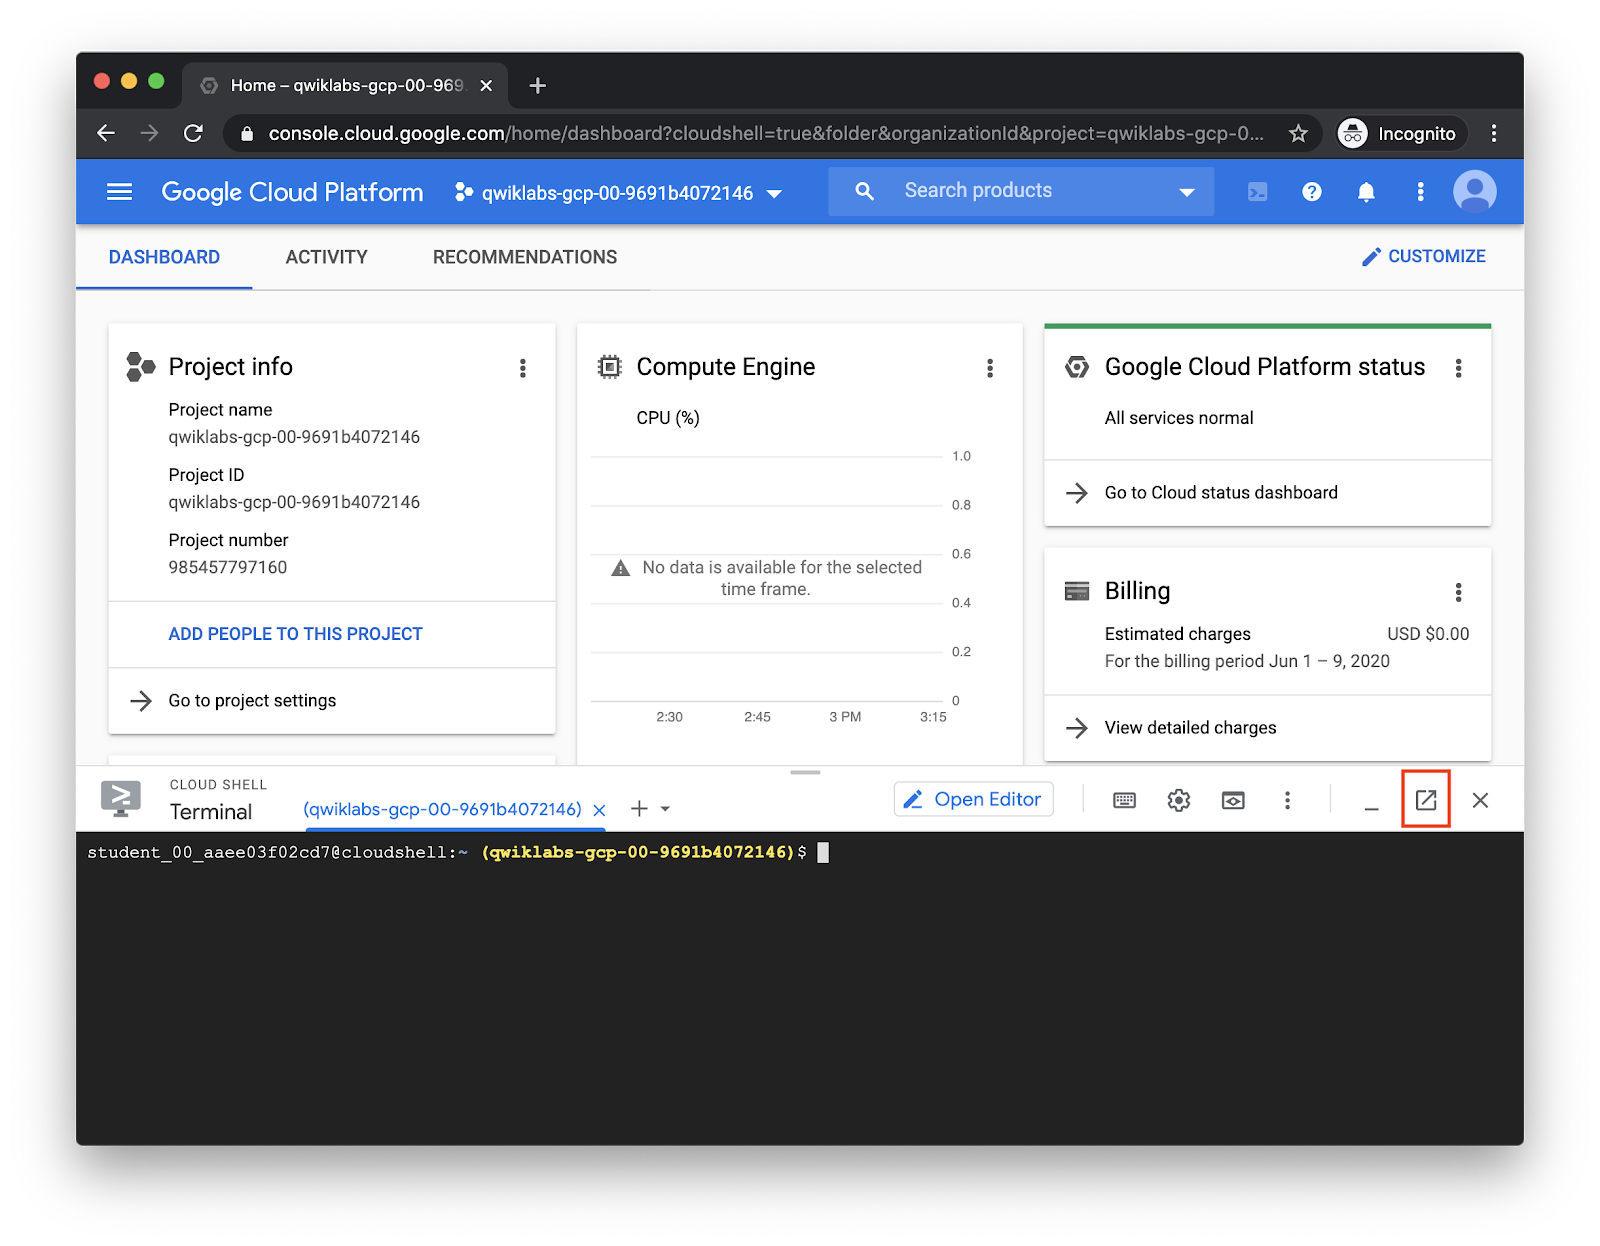Click the Billing card title

pos(1137,591)
